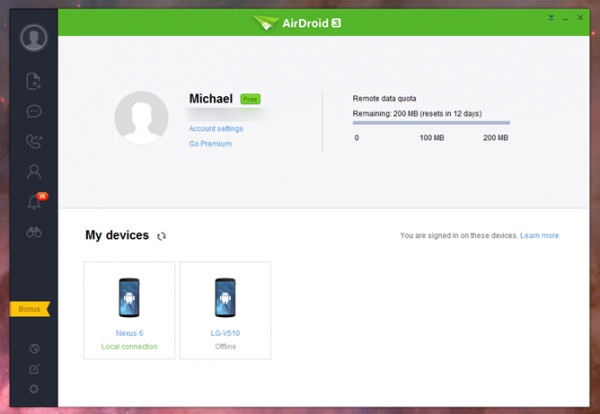The height and width of the screenshot is (414, 600).
Task: Click the feedback edit icon in the sidebar
Action: pyautogui.click(x=34, y=368)
